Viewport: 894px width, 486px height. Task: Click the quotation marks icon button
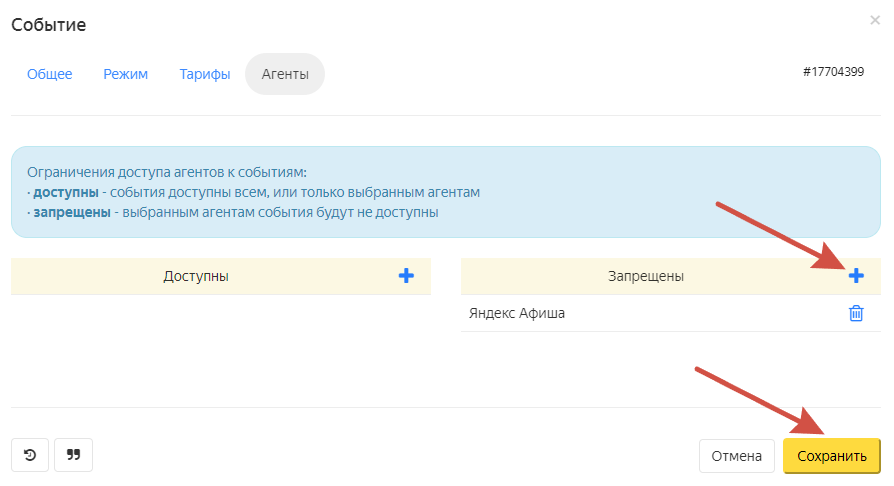[x=73, y=455]
